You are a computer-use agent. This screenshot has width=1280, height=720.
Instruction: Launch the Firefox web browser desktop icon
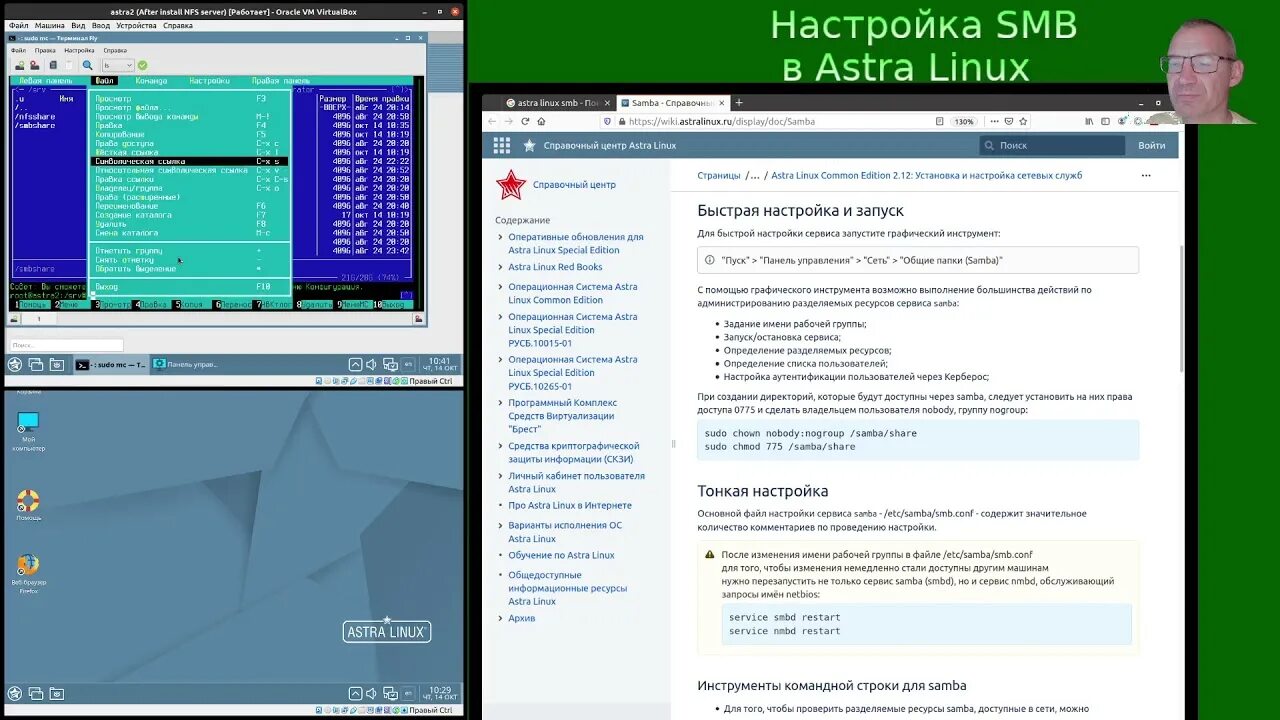pos(28,573)
